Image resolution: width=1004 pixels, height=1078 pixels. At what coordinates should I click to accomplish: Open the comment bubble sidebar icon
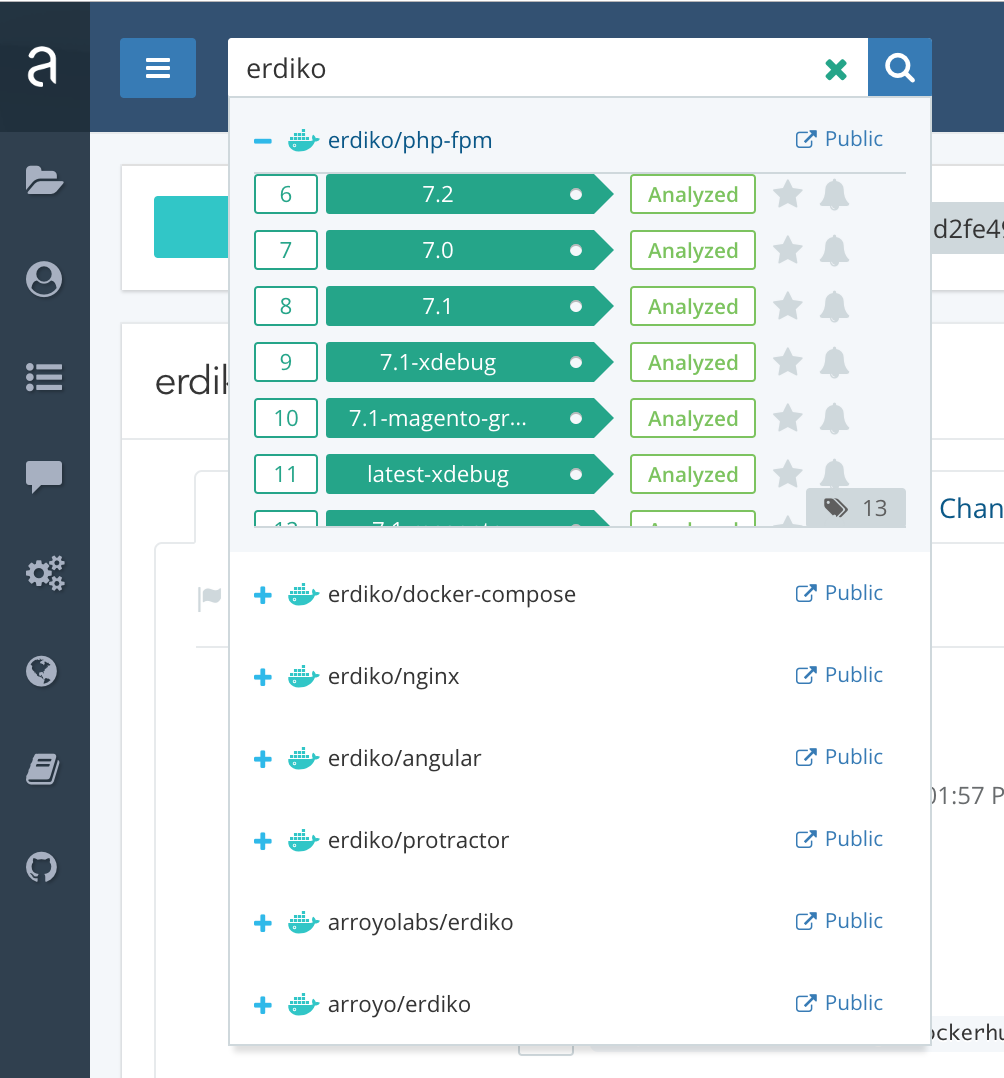pyautogui.click(x=44, y=476)
